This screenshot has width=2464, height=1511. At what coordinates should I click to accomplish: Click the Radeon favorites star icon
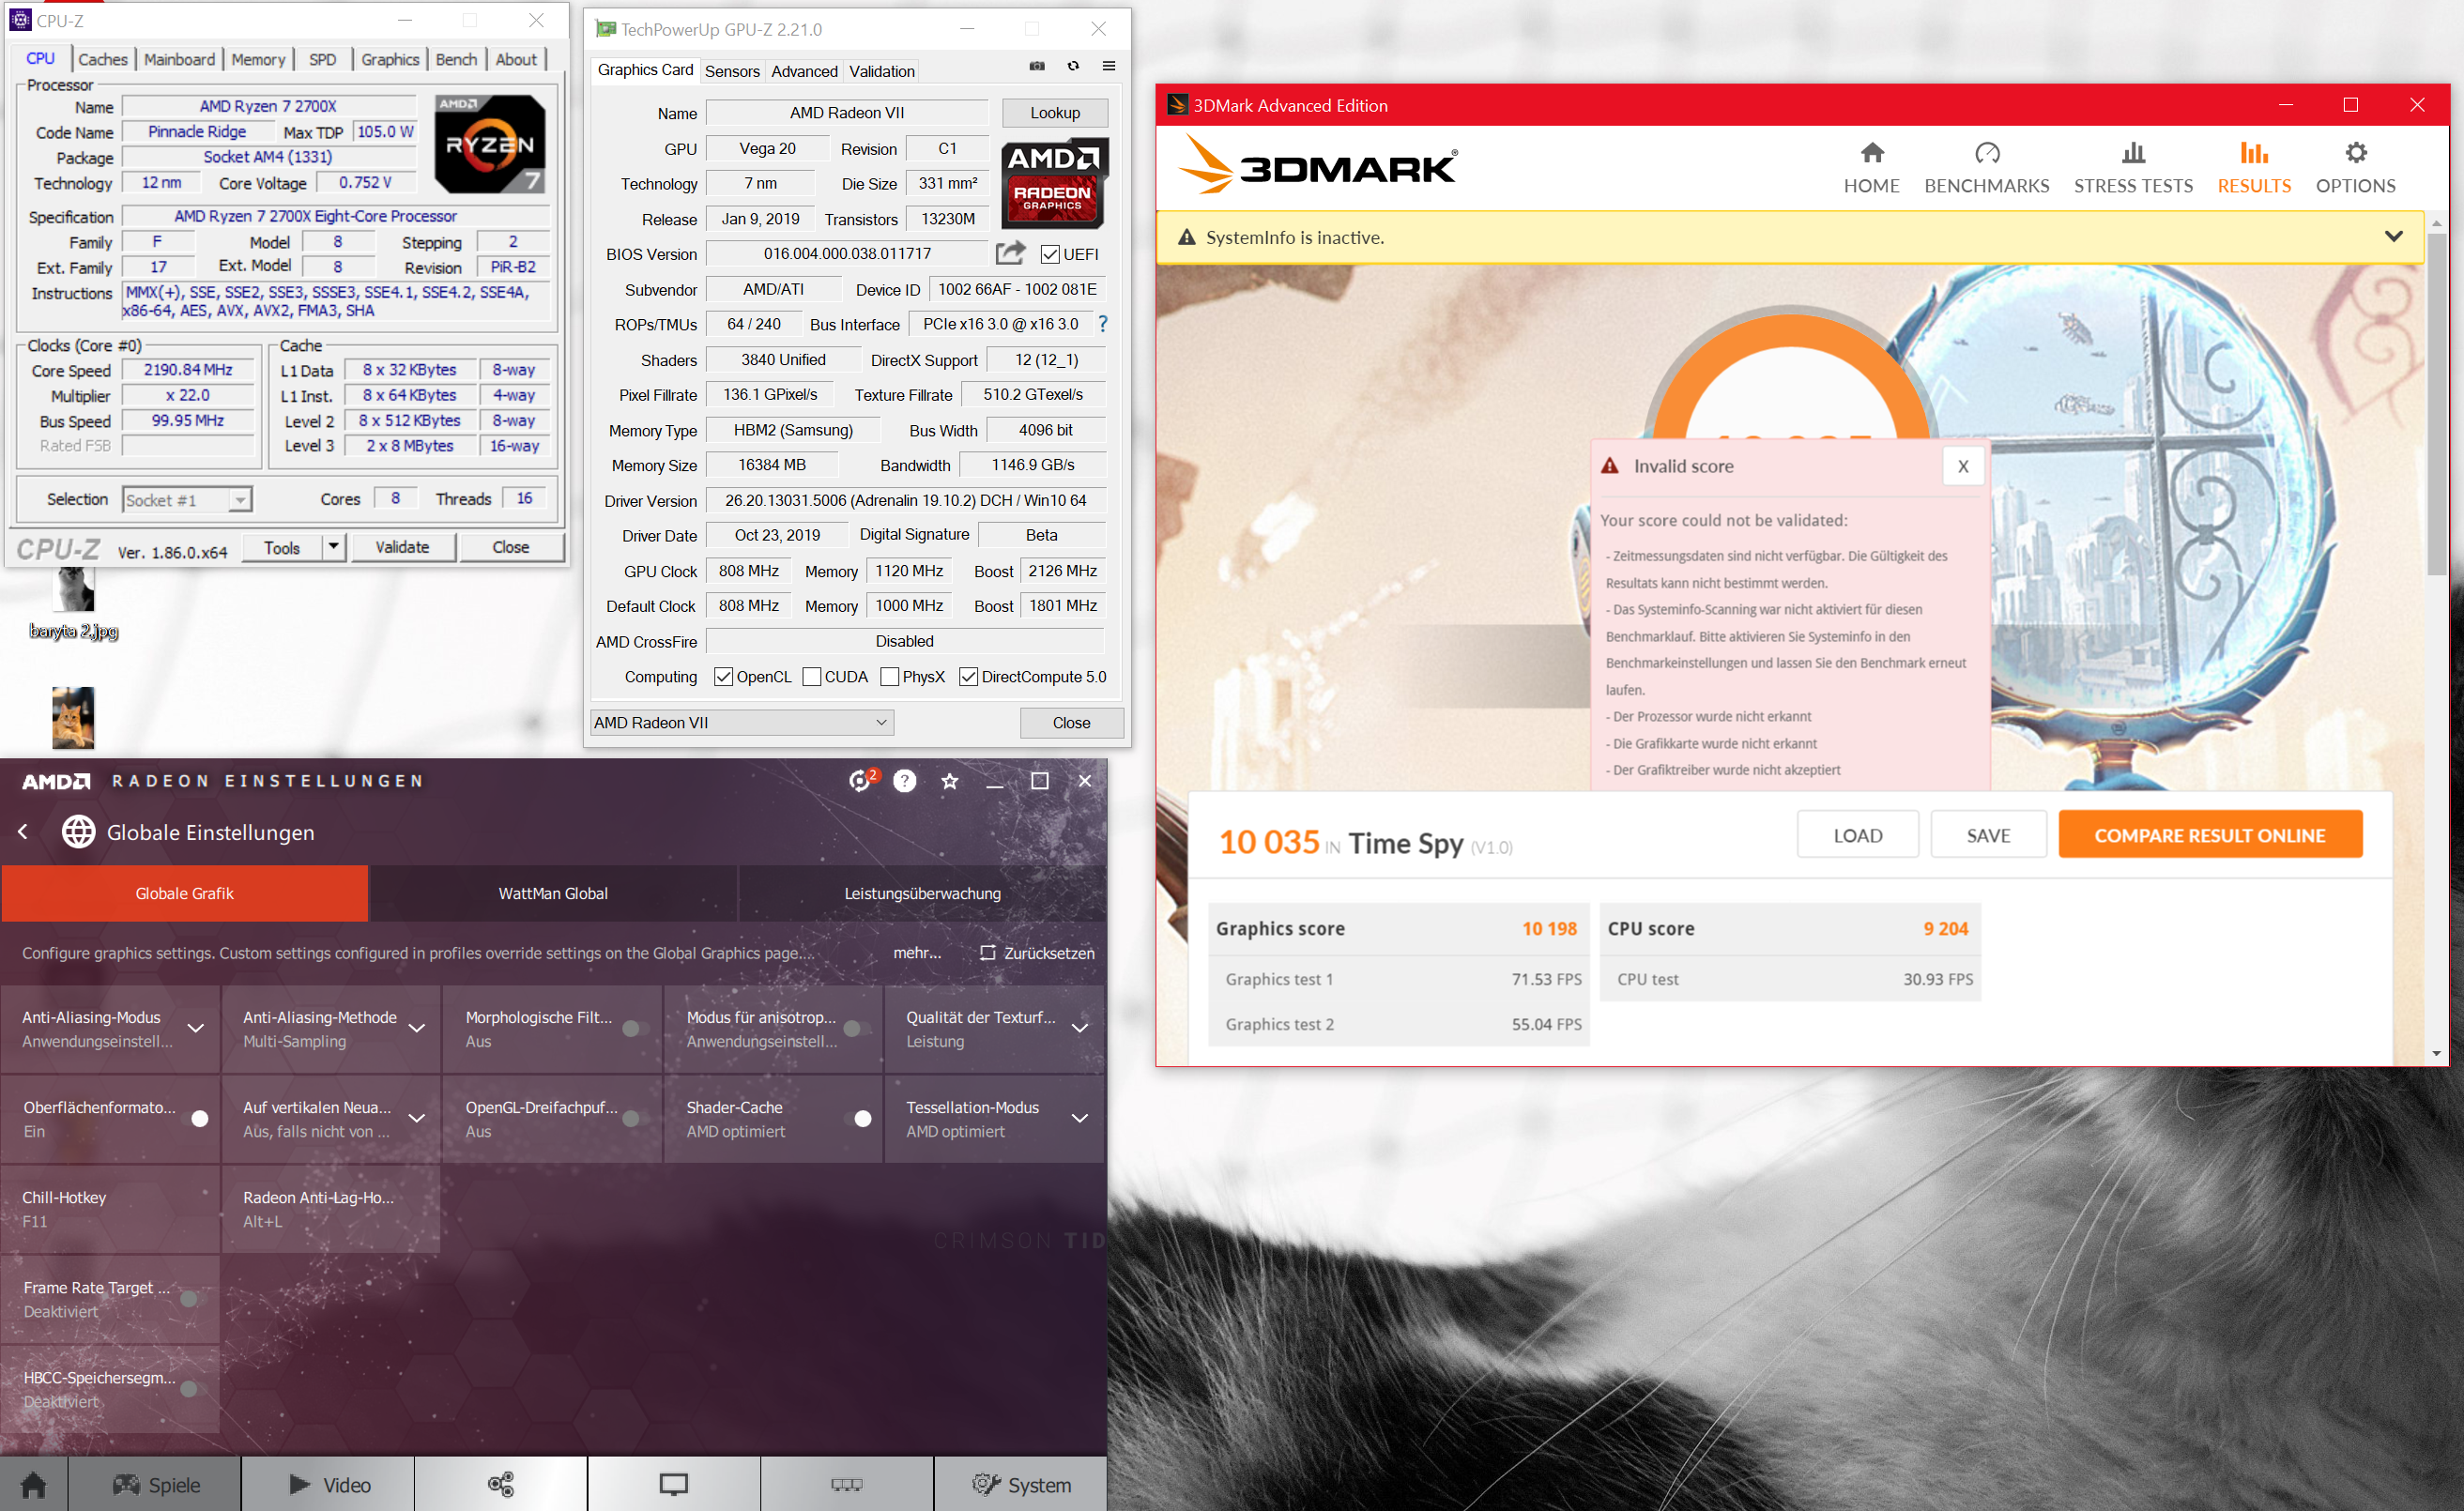(950, 781)
